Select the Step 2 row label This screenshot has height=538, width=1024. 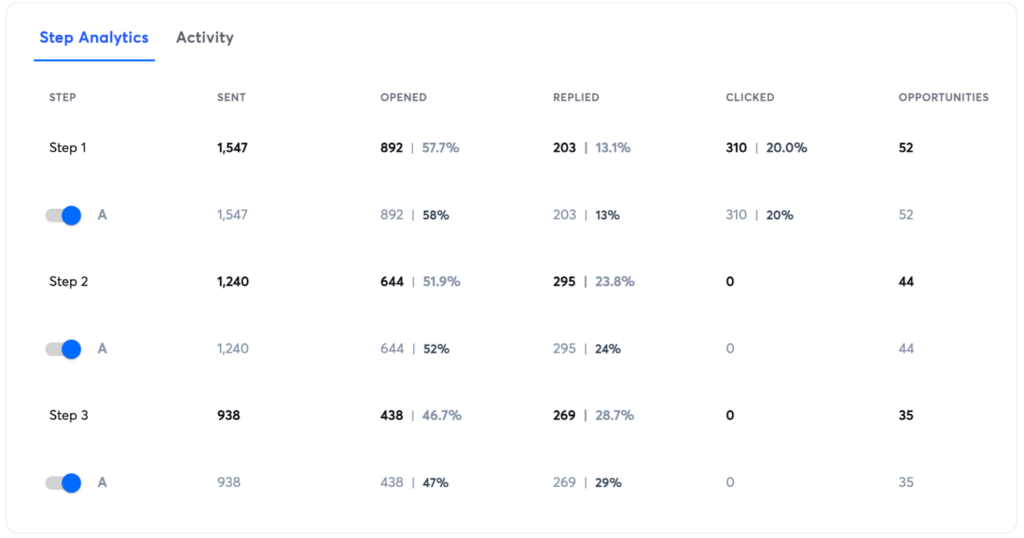(68, 282)
